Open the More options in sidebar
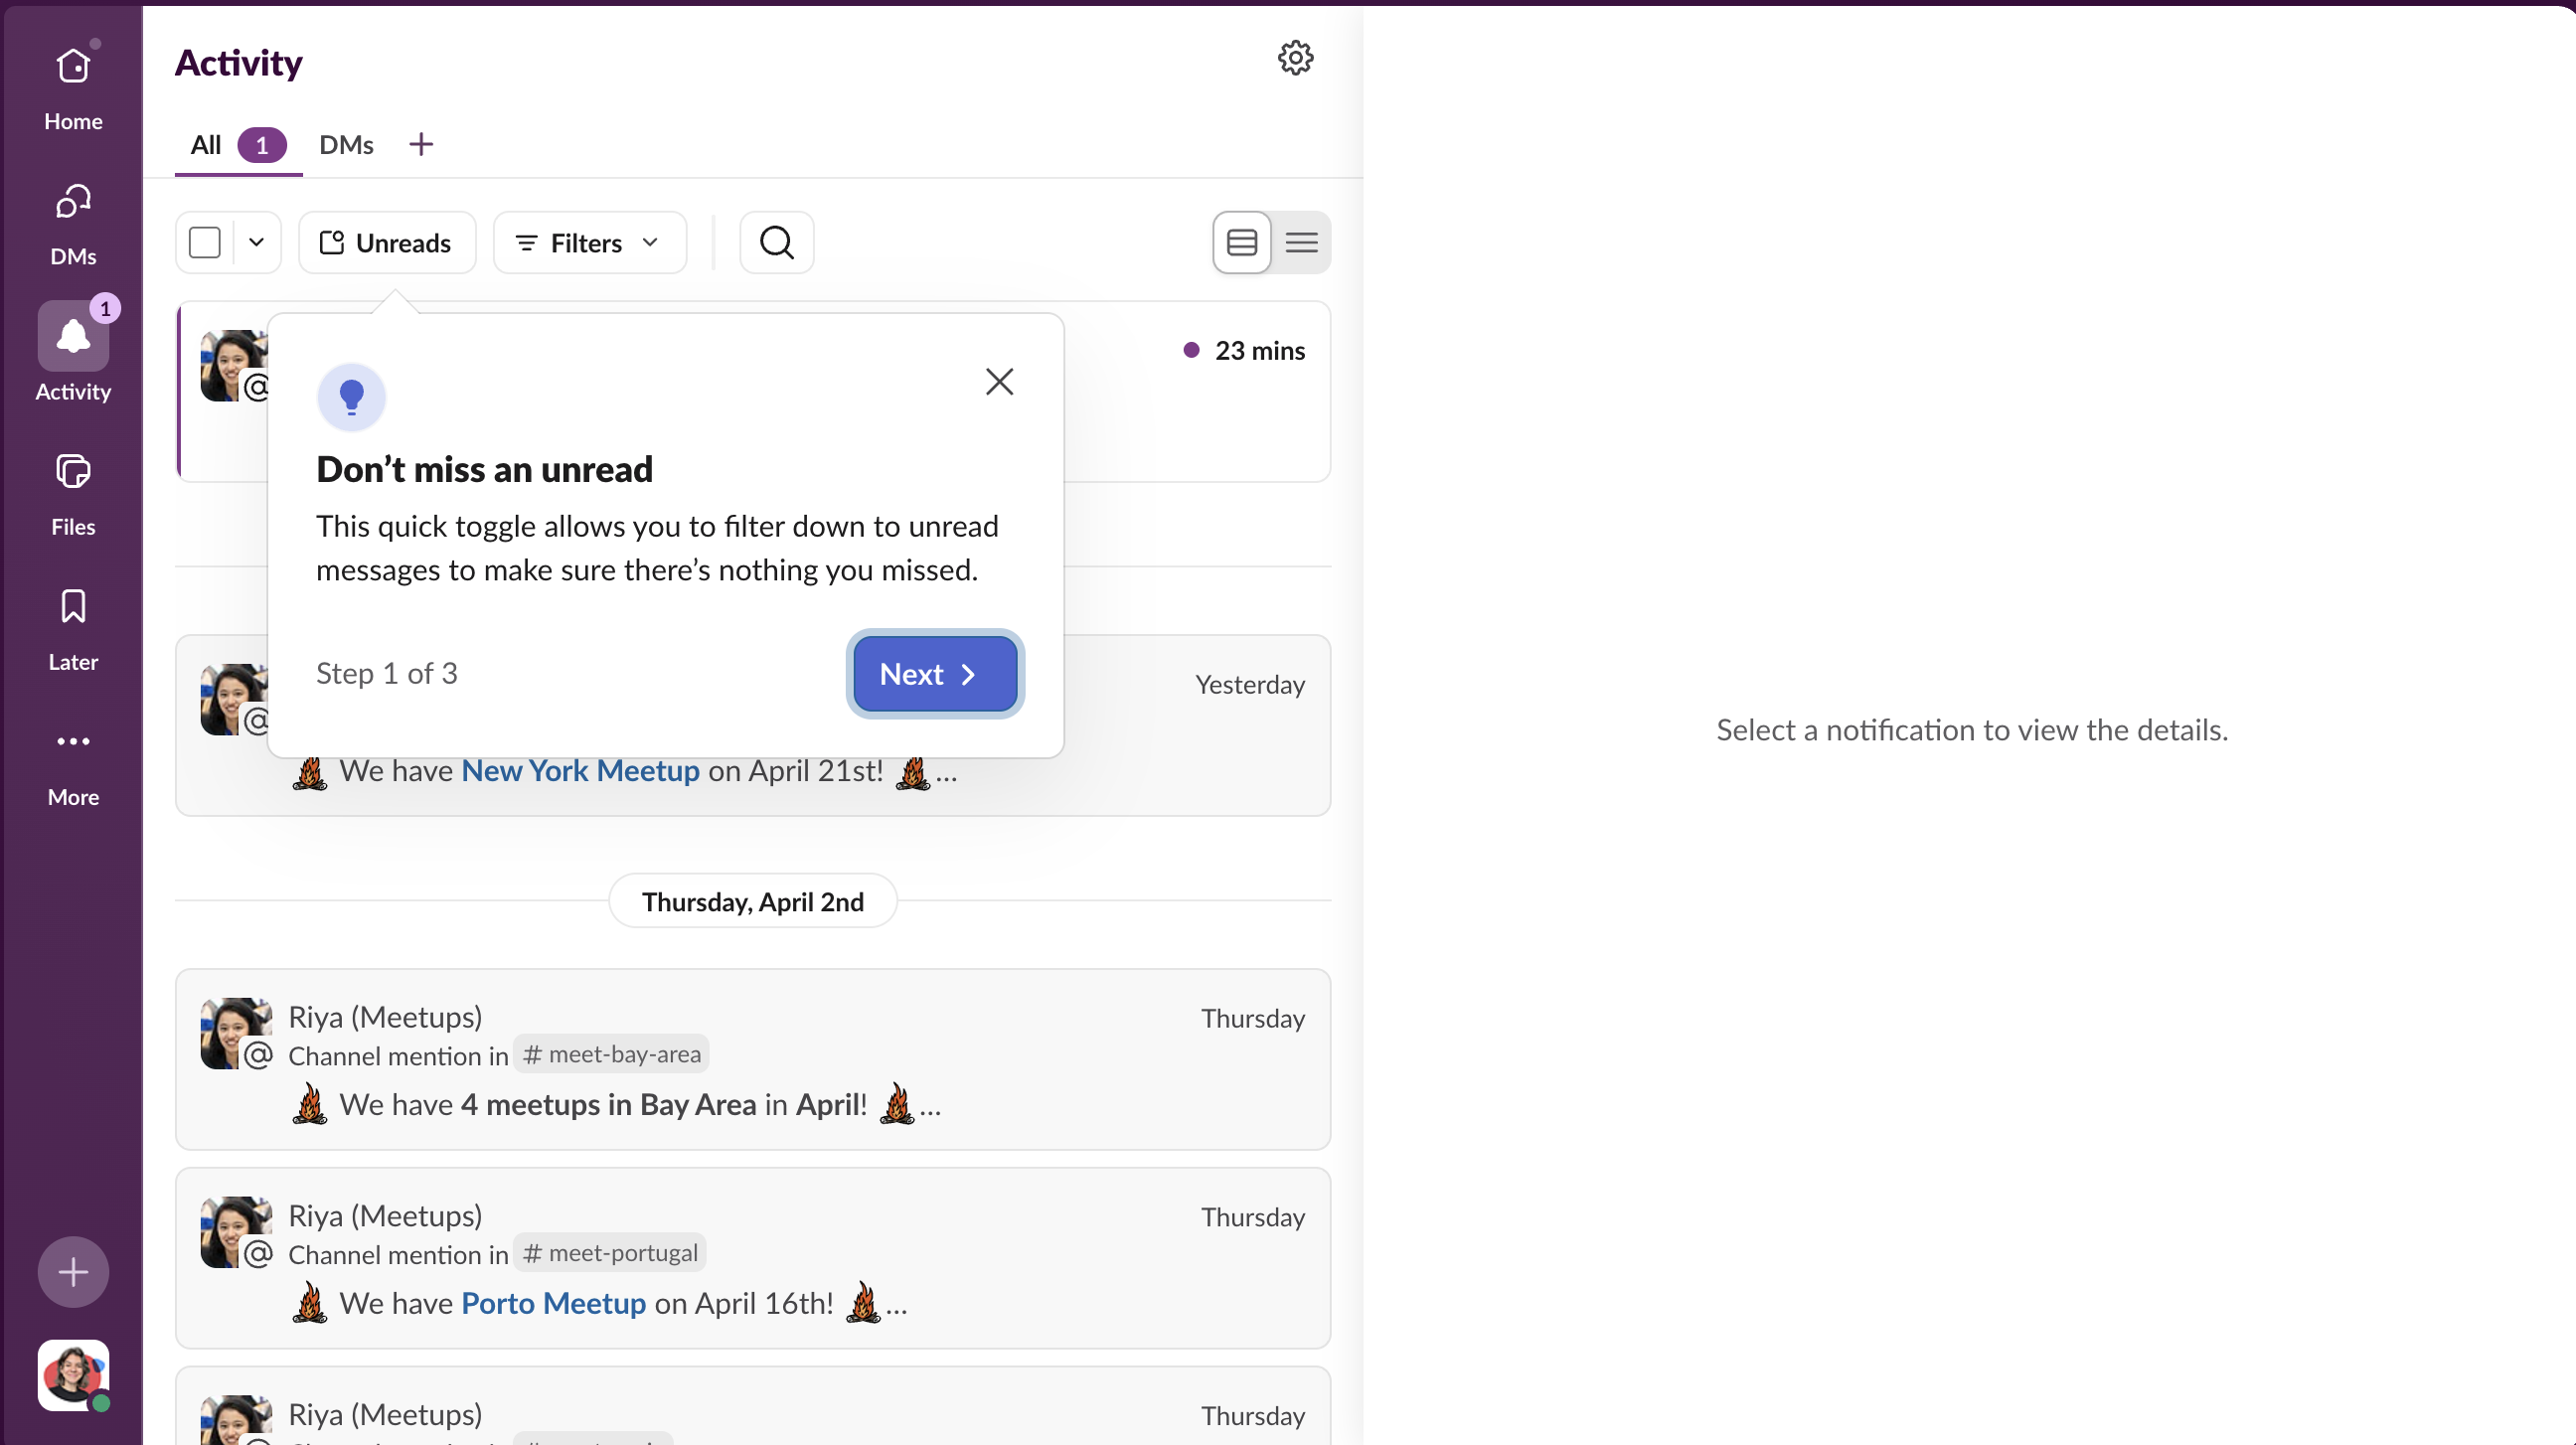Image resolution: width=2576 pixels, height=1445 pixels. point(72,757)
